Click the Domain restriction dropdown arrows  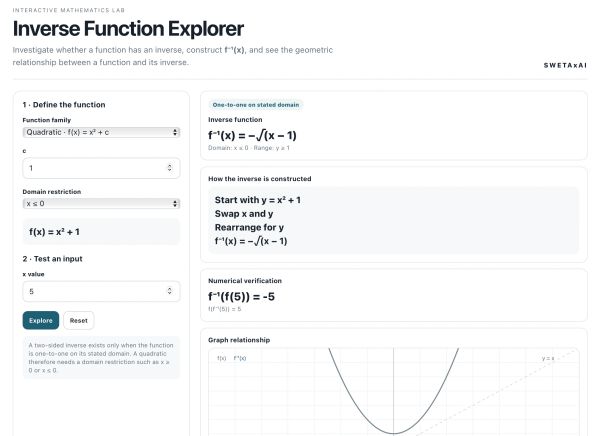pyautogui.click(x=175, y=204)
